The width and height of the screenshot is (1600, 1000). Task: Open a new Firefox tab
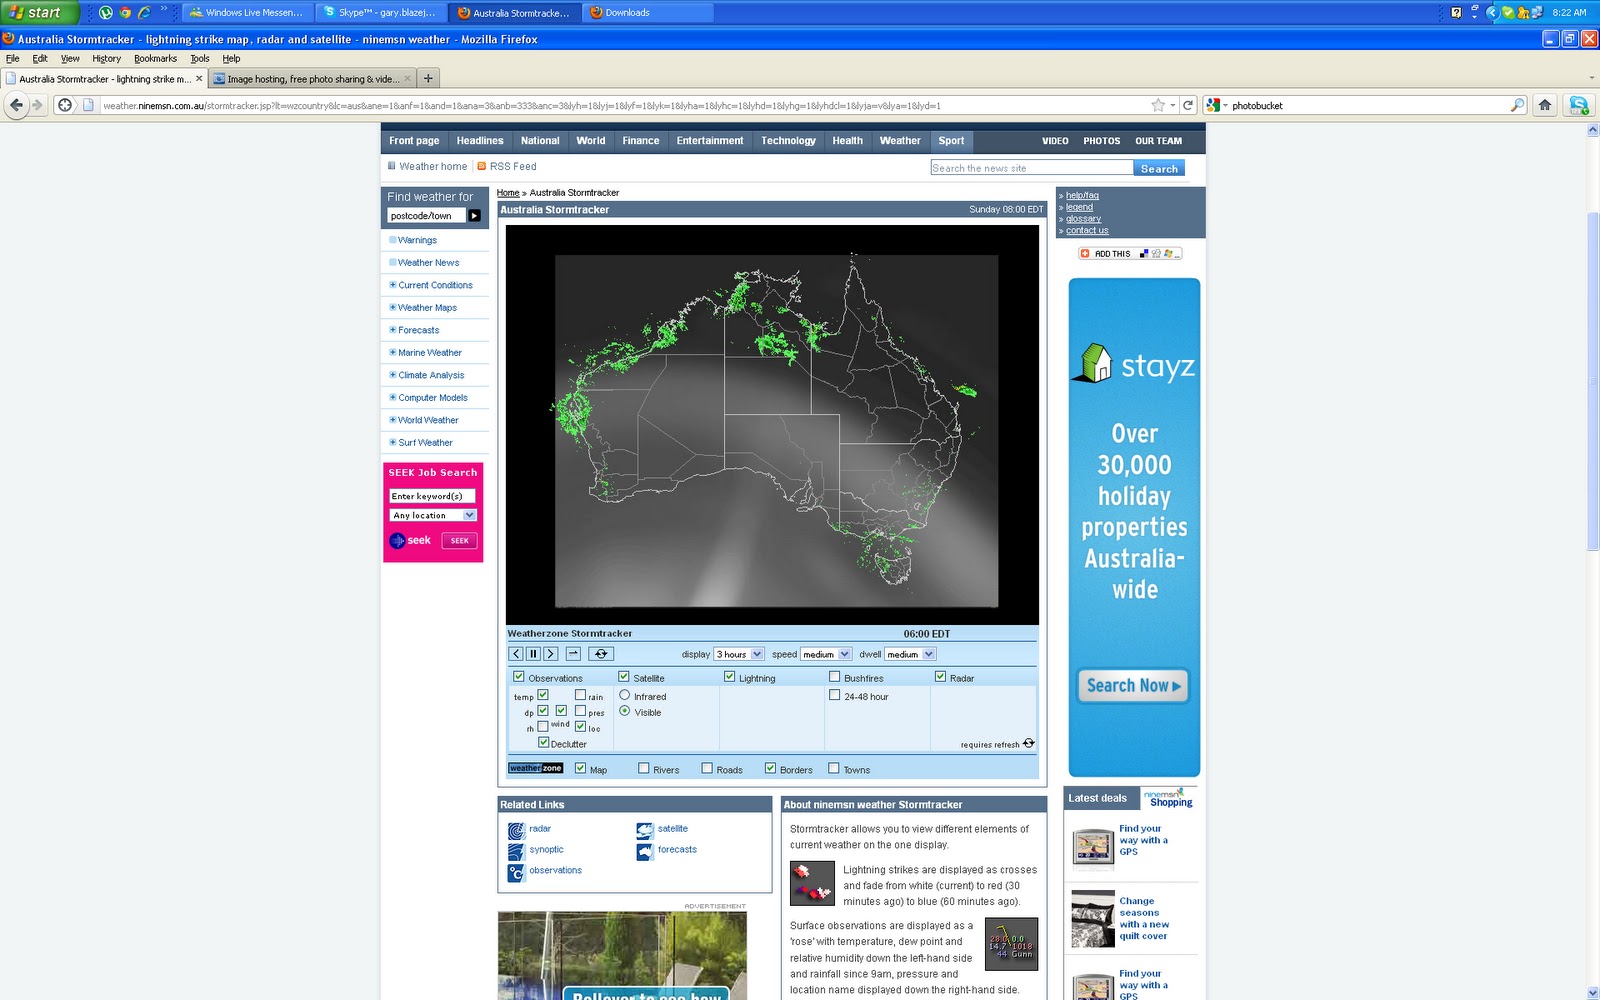pos(428,78)
